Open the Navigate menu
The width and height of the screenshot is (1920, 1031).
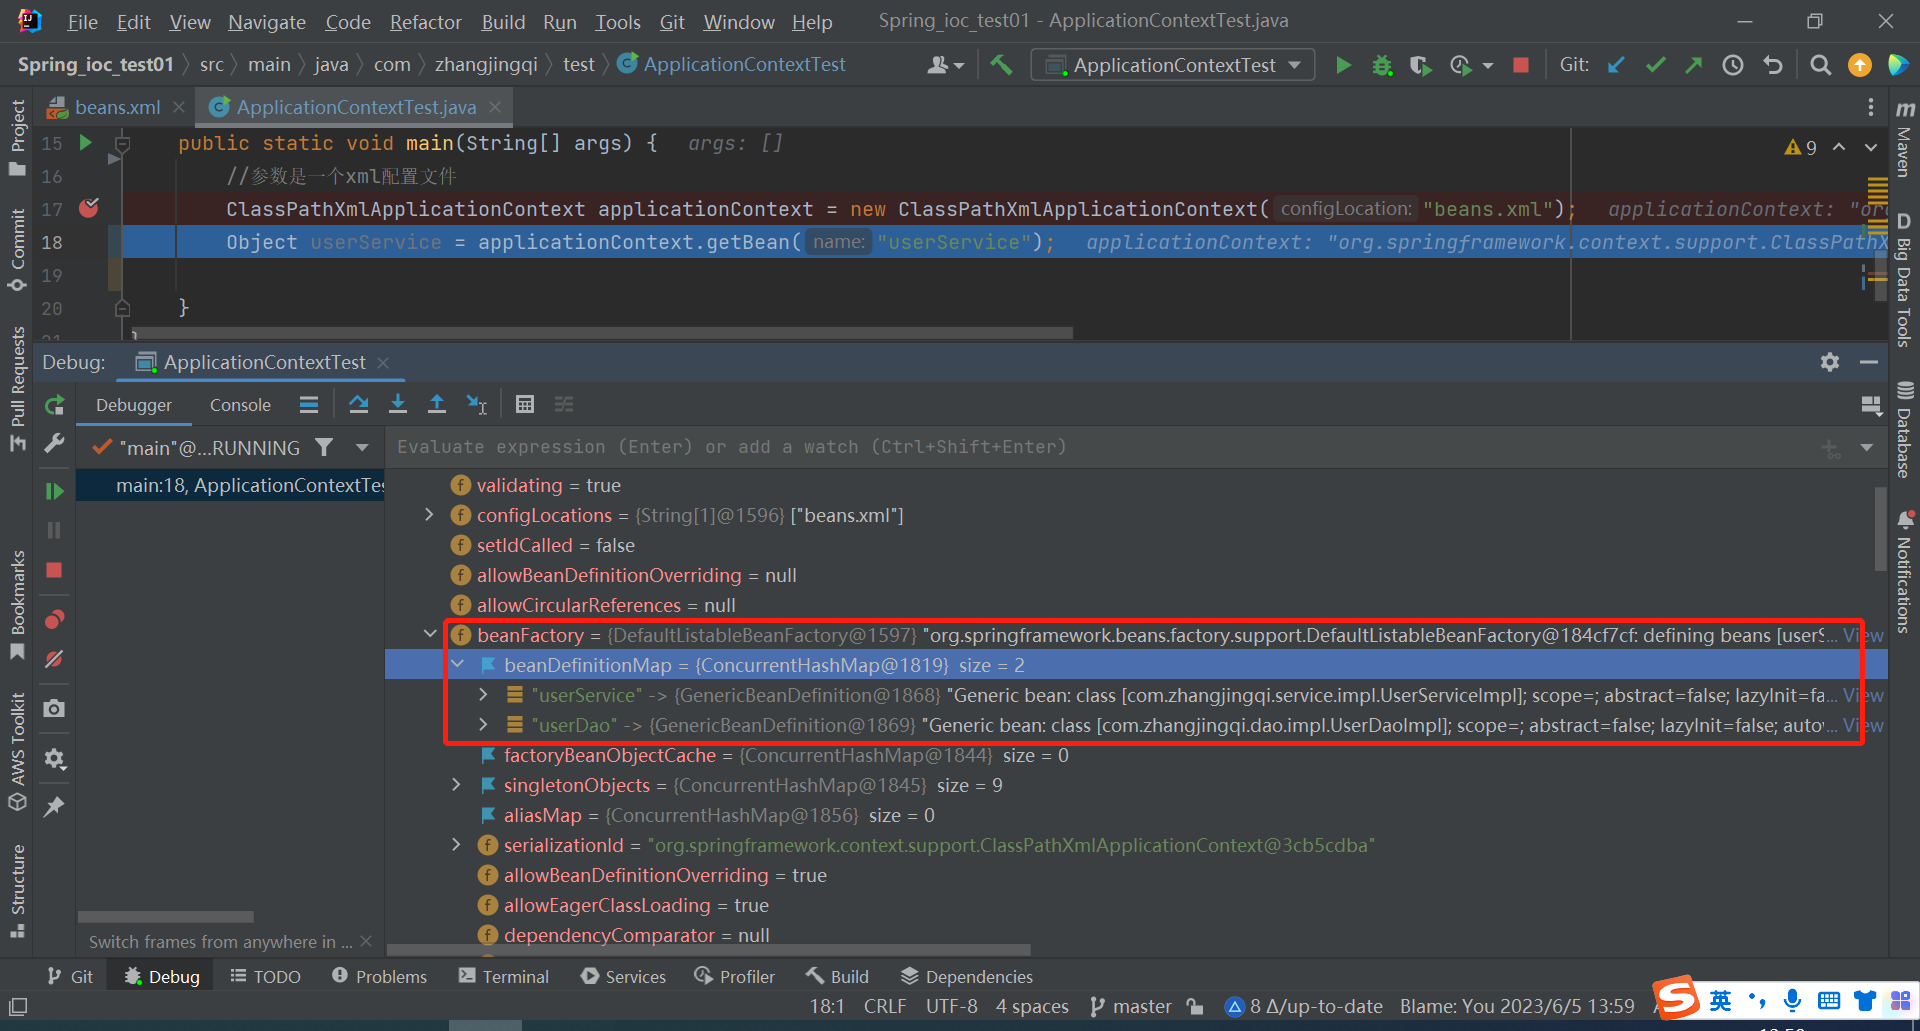click(266, 22)
